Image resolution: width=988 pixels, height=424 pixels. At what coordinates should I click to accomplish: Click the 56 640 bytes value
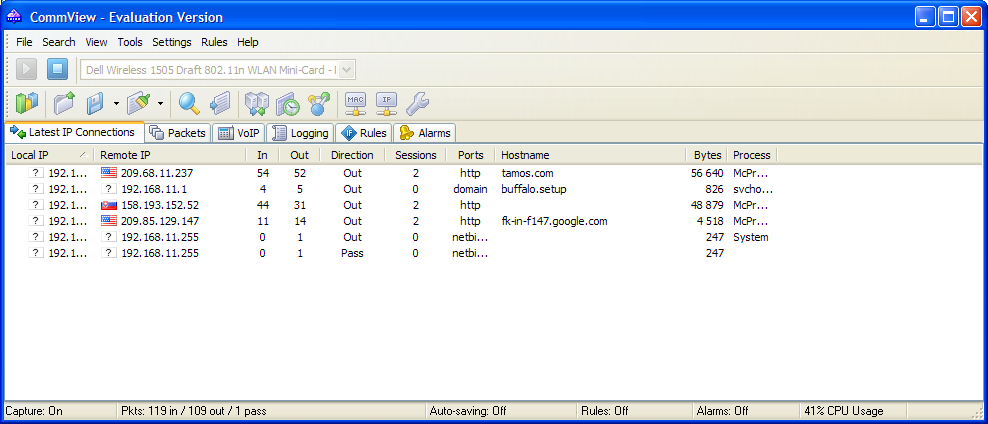[x=707, y=173]
